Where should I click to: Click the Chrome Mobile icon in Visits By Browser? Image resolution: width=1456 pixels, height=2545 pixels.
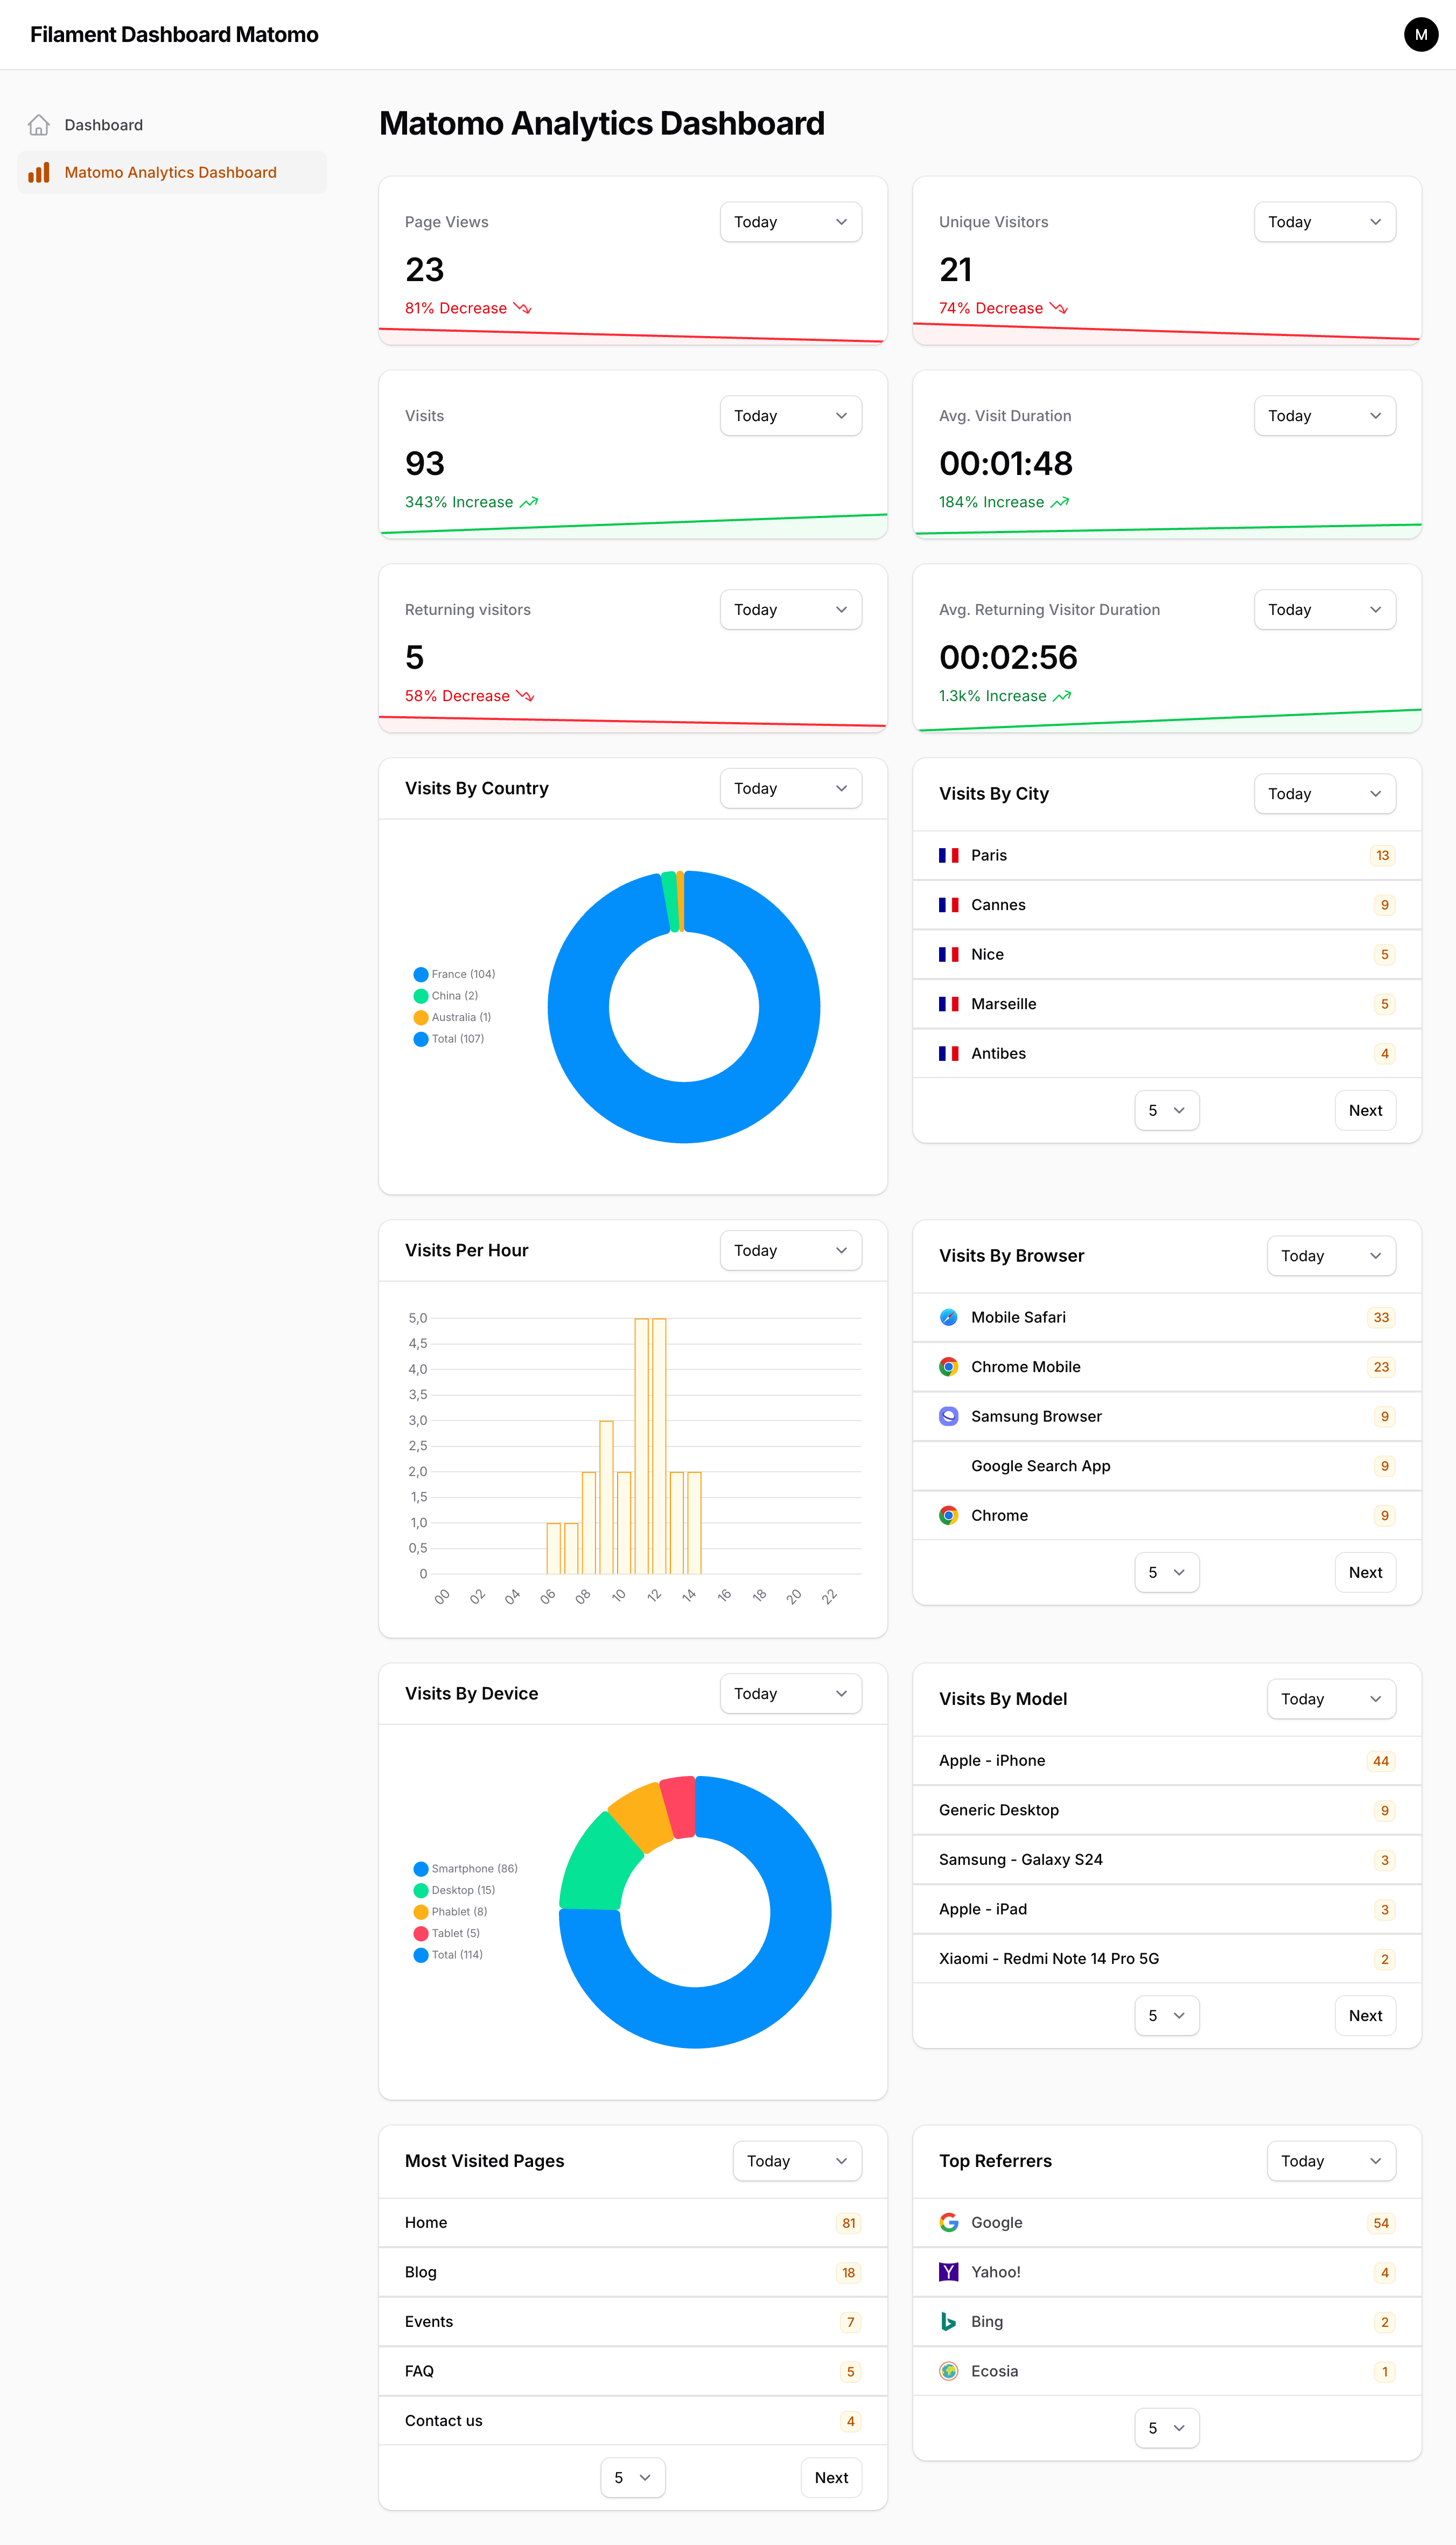[x=948, y=1366]
